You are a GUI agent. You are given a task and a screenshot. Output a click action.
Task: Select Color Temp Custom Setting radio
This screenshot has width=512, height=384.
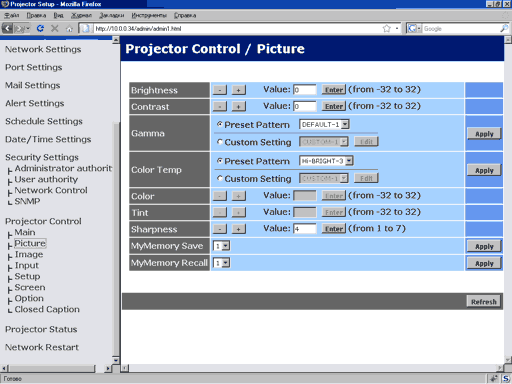tap(220, 178)
